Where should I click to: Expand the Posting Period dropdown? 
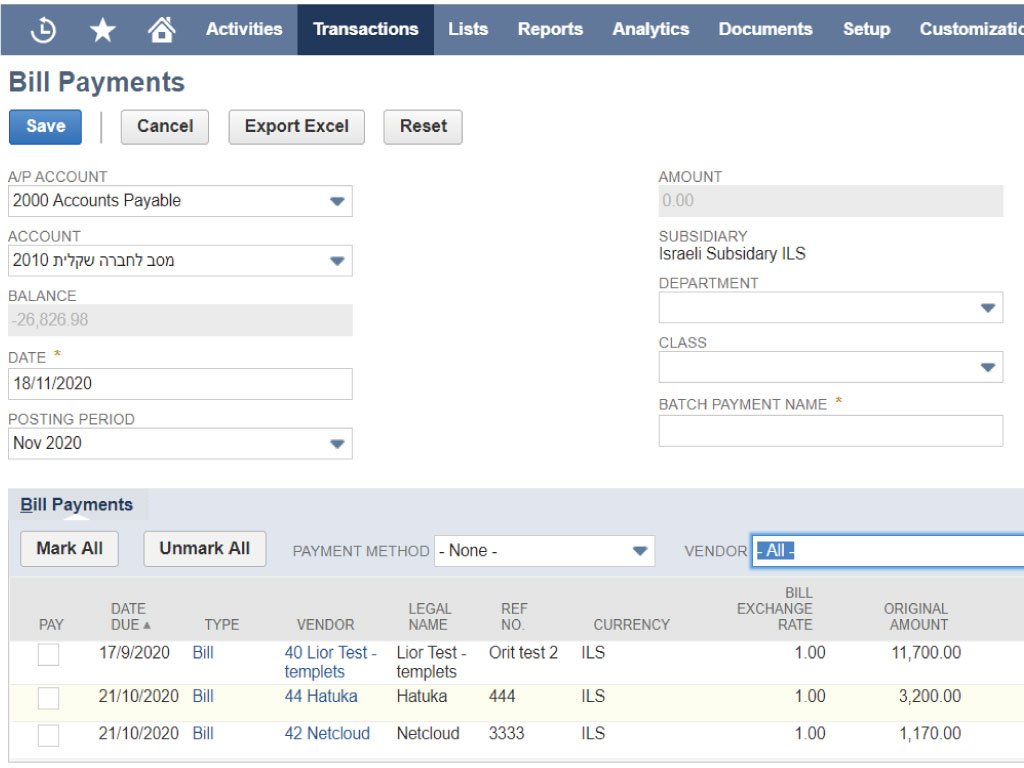coord(337,444)
